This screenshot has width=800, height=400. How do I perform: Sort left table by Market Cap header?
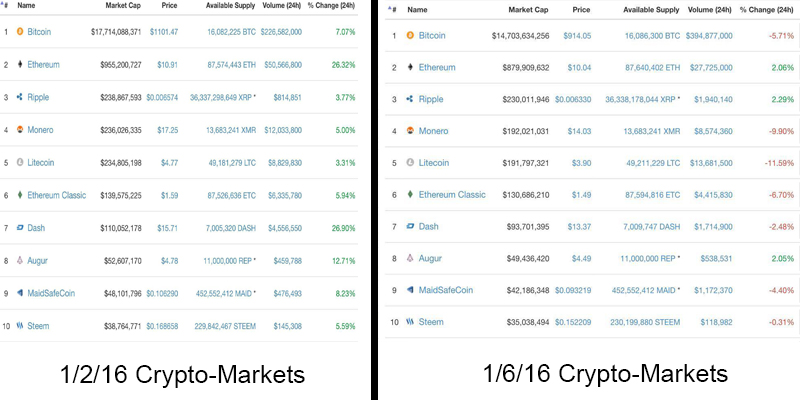pos(123,6)
